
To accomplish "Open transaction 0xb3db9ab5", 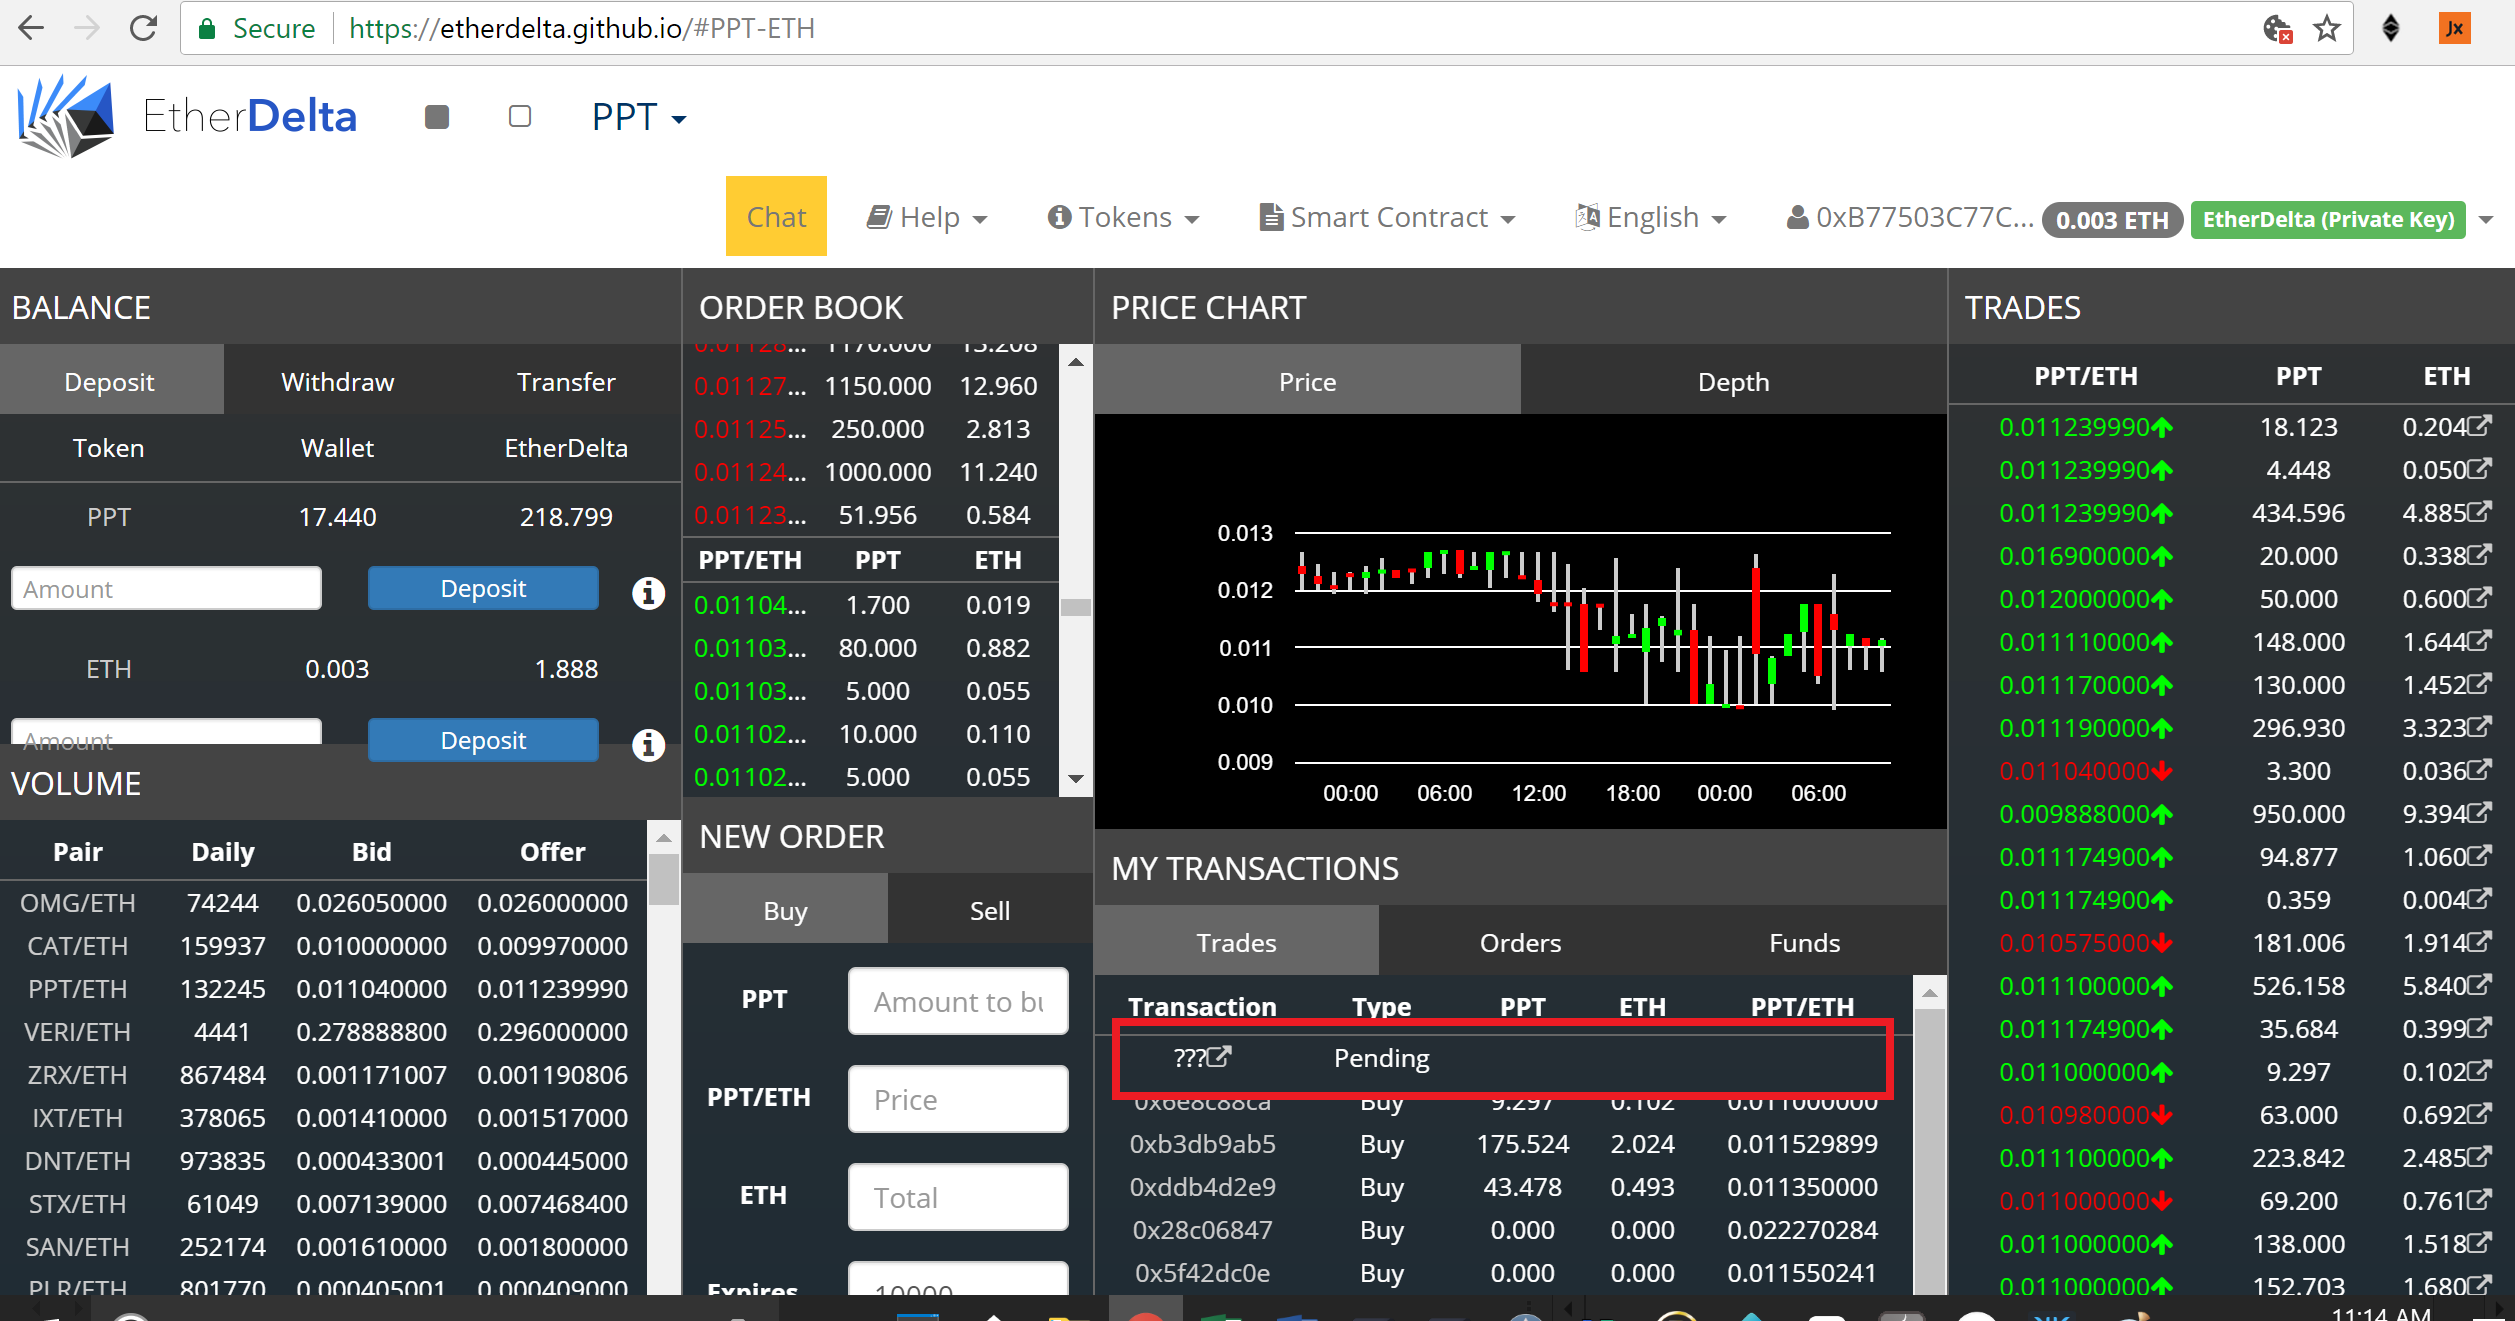I will [x=1202, y=1144].
